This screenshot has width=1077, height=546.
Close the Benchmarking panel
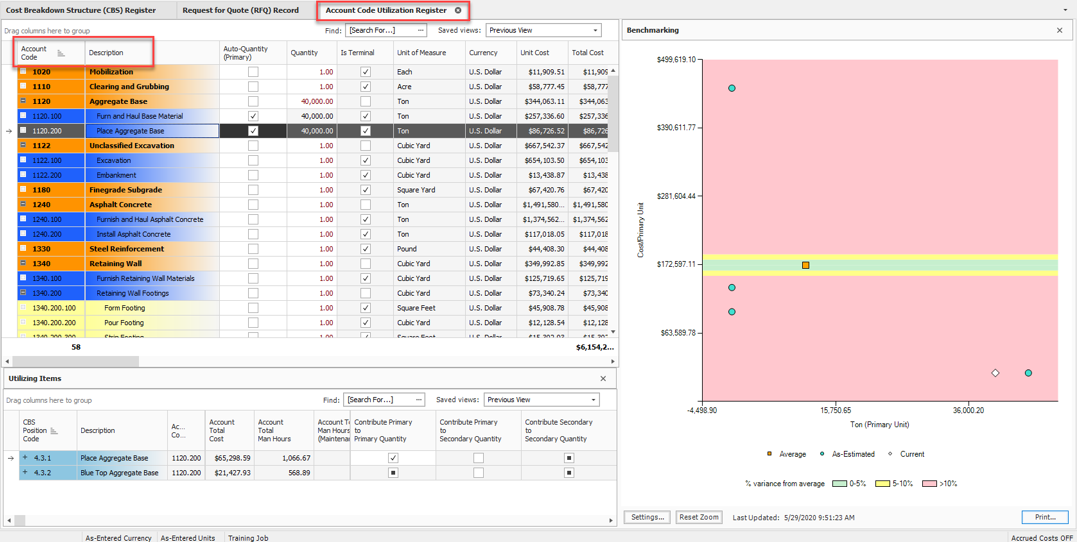tap(1060, 31)
